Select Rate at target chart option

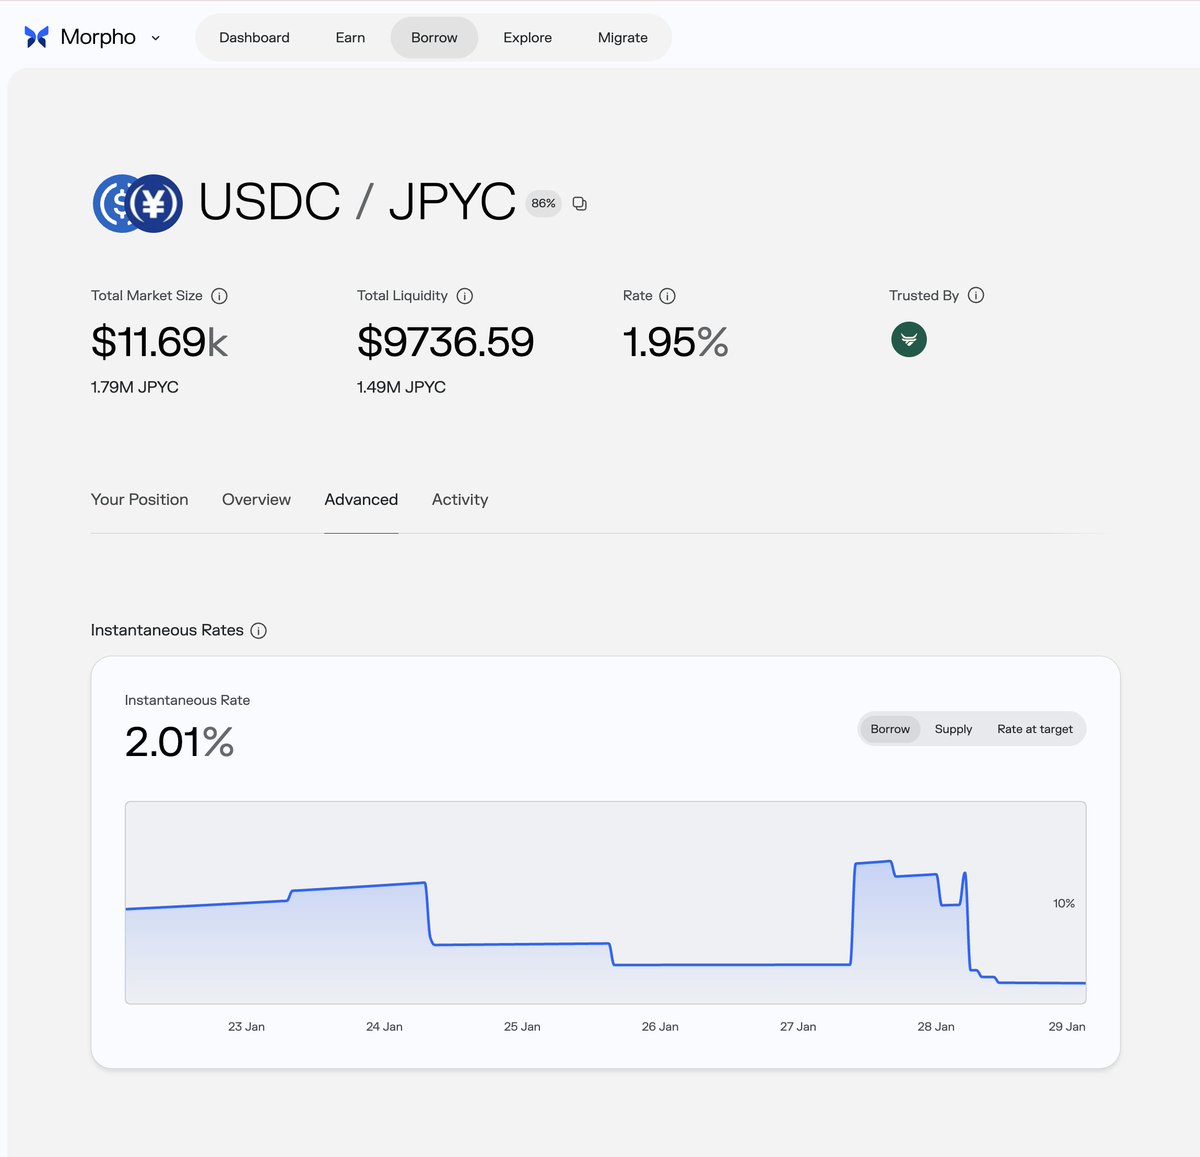pyautogui.click(x=1035, y=729)
